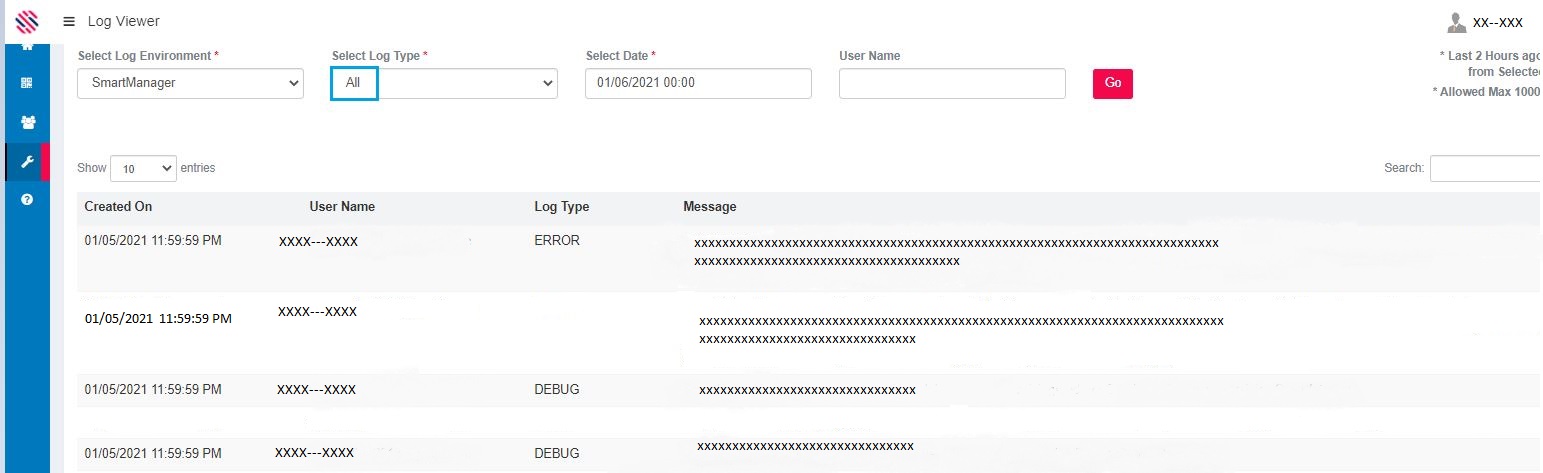Open the users group sidebar icon
Viewport: 1543px width, 473px height.
pos(27,123)
